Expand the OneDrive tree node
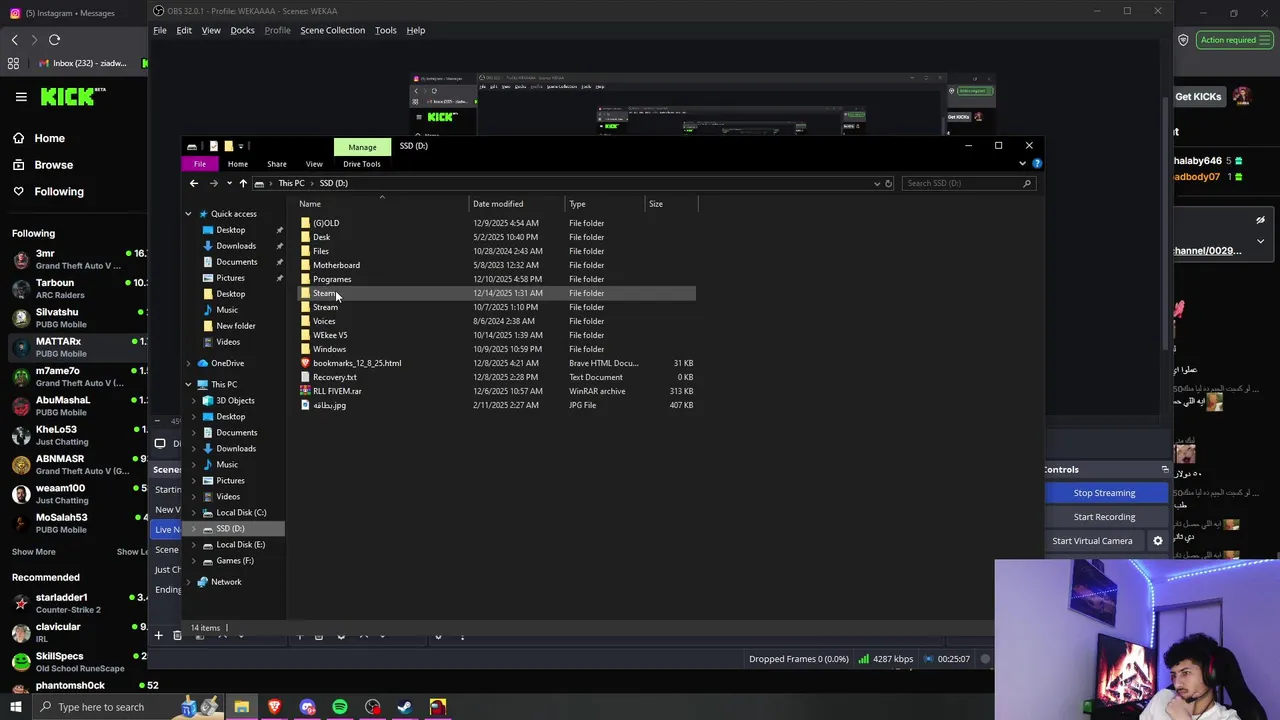Screen dimensions: 1280x720 (x=188, y=363)
